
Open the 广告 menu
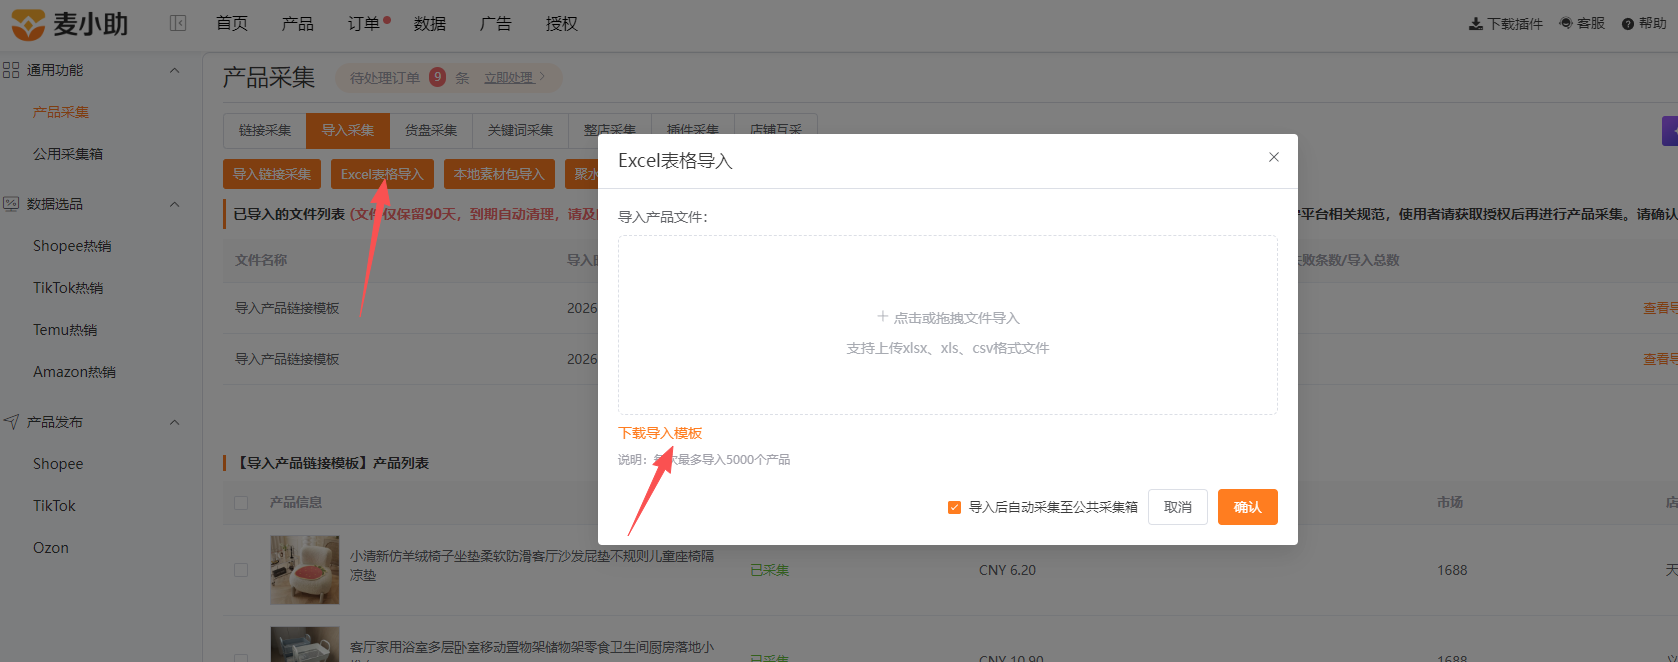(496, 24)
